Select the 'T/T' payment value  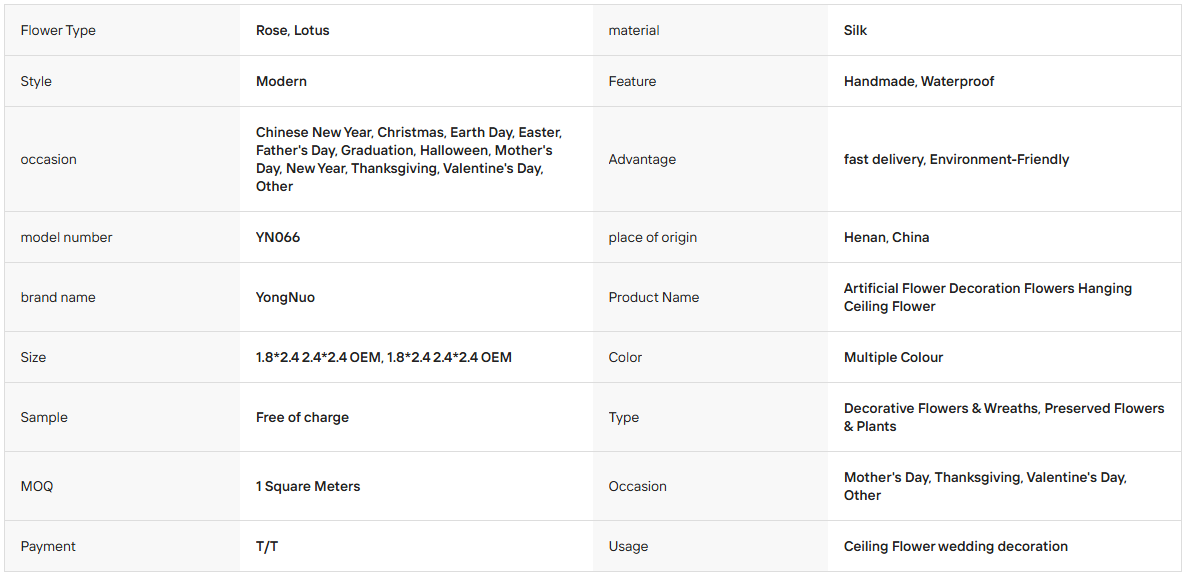[267, 546]
